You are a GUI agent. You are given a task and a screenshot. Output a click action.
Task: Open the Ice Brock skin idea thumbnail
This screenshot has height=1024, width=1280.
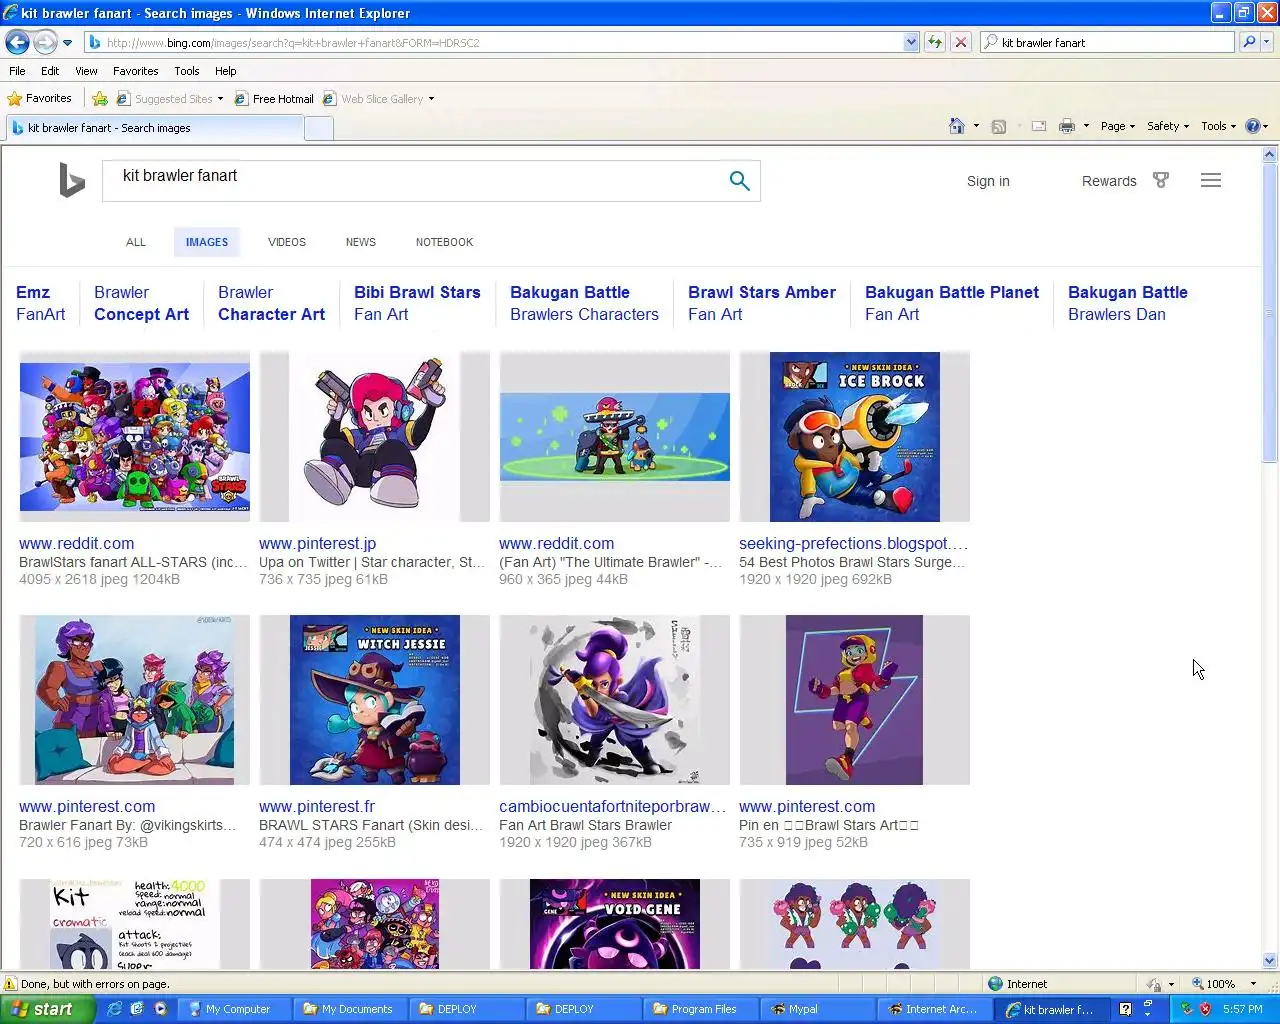tap(855, 437)
